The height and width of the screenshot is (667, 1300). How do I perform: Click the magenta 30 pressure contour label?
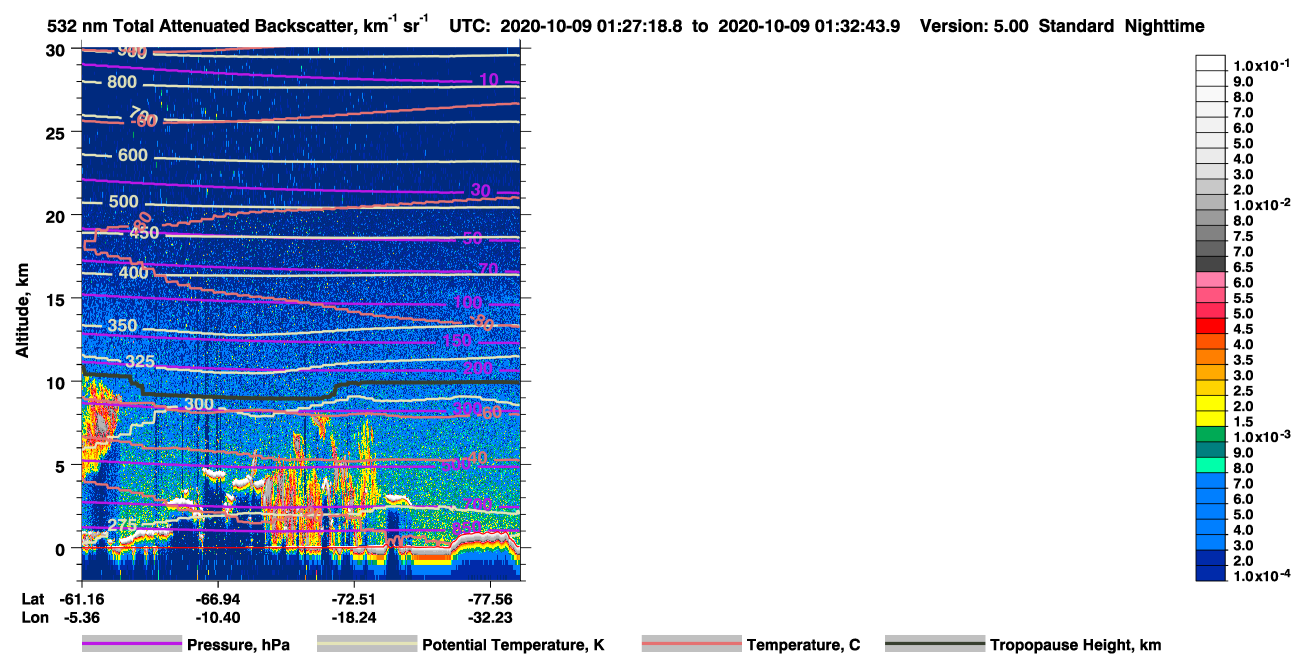click(481, 191)
